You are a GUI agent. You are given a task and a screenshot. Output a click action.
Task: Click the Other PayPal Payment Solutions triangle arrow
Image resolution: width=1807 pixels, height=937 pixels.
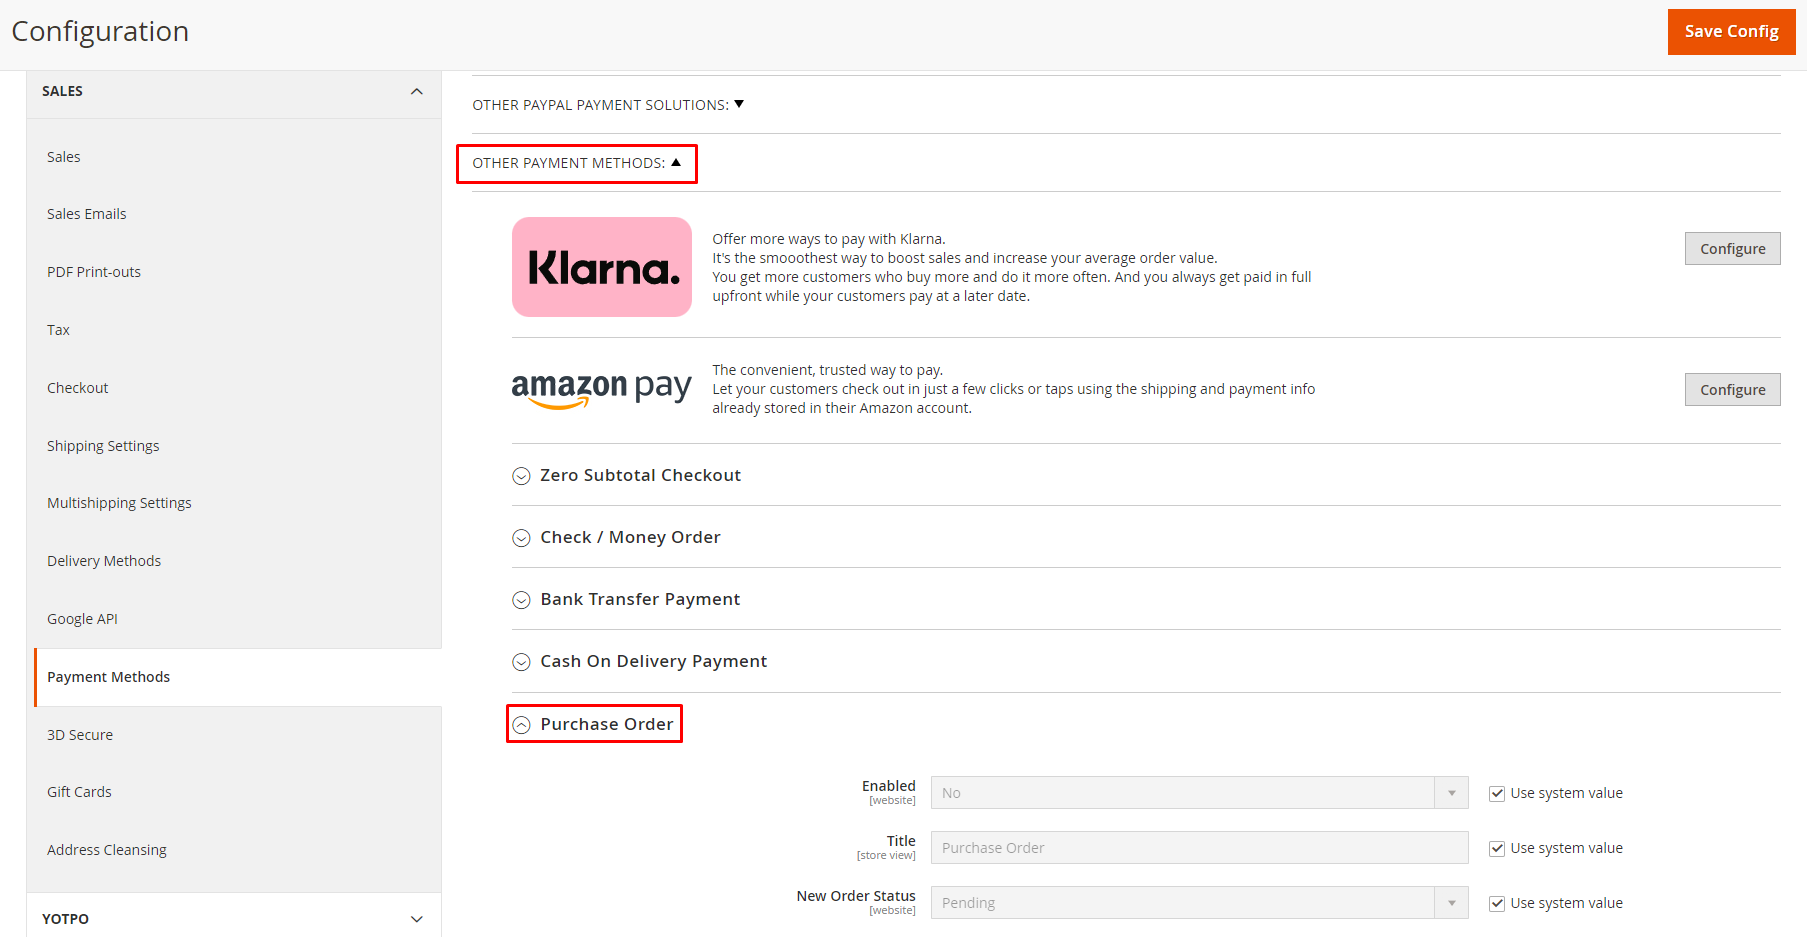[739, 104]
